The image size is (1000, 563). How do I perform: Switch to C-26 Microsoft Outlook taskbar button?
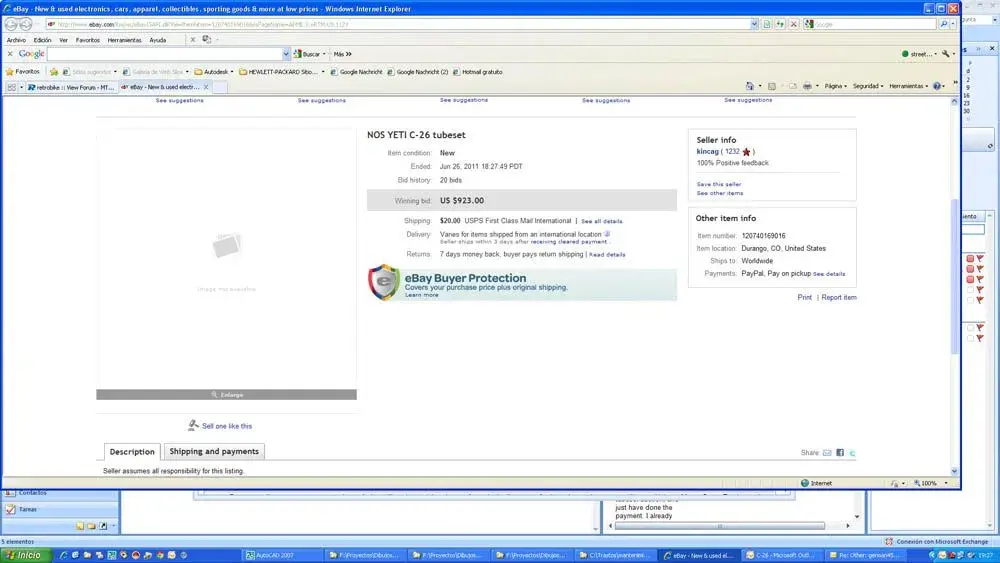(x=783, y=555)
